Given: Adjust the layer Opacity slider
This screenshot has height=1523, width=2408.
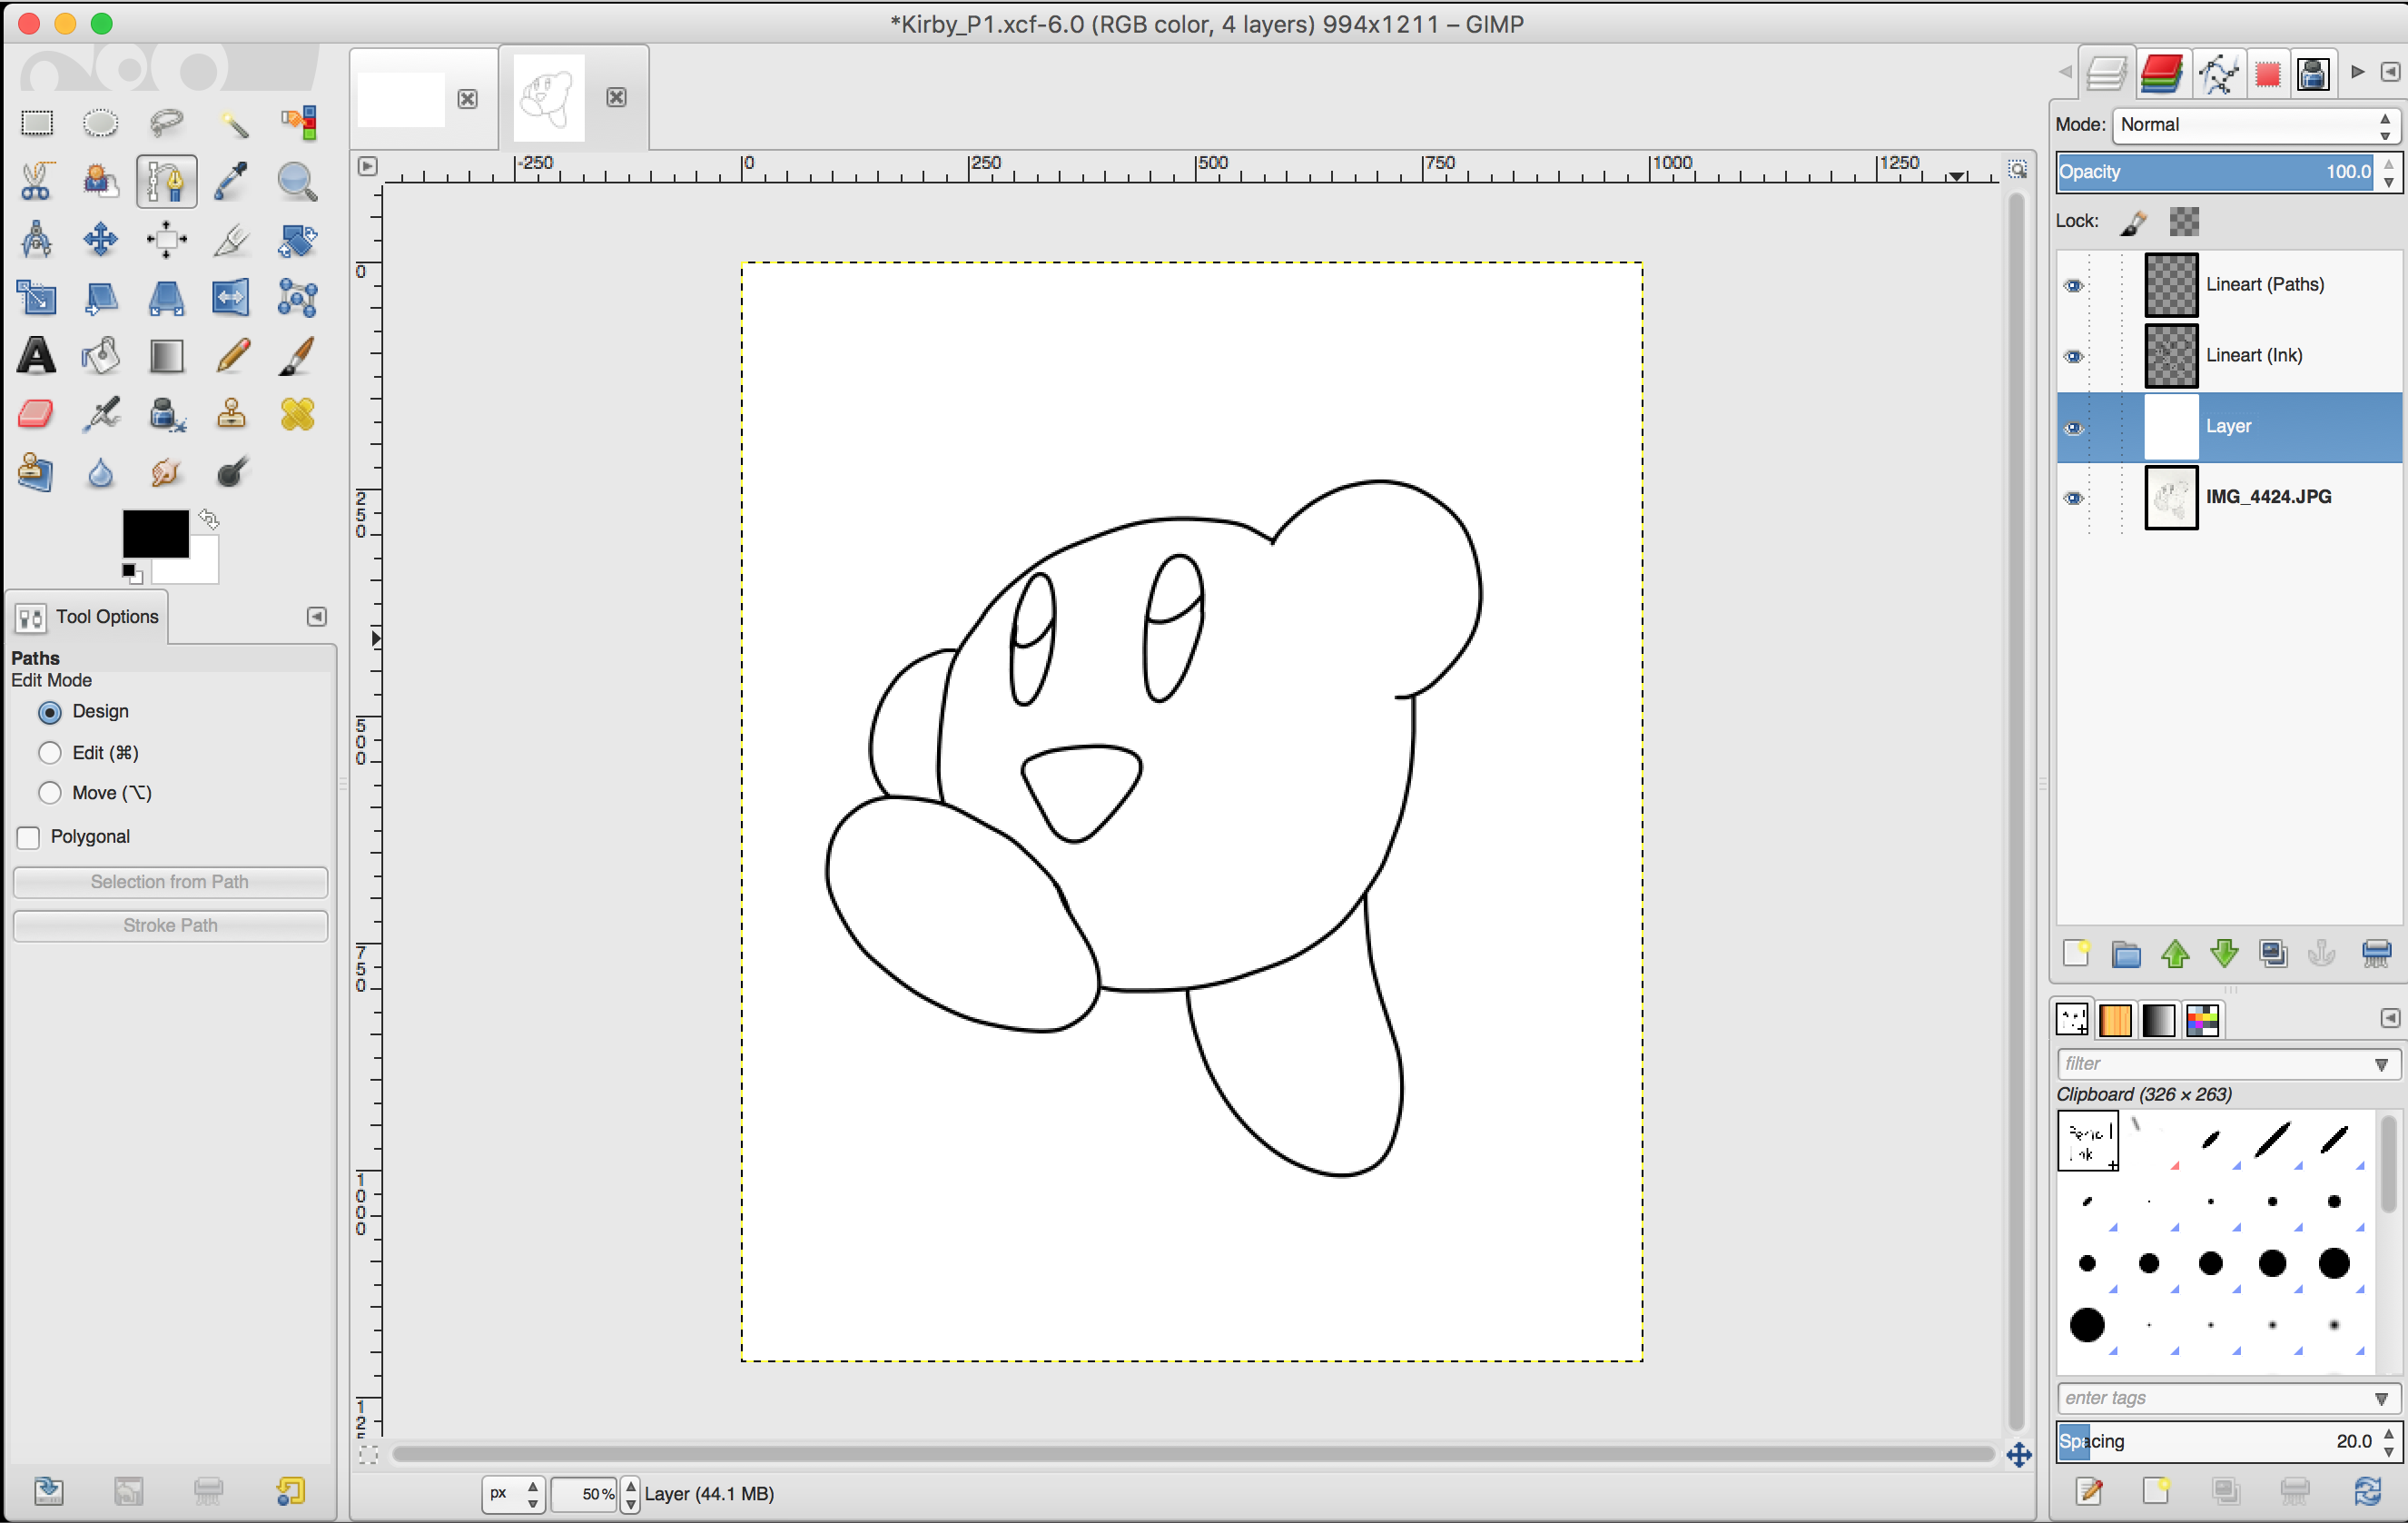Looking at the screenshot, I should (2214, 172).
